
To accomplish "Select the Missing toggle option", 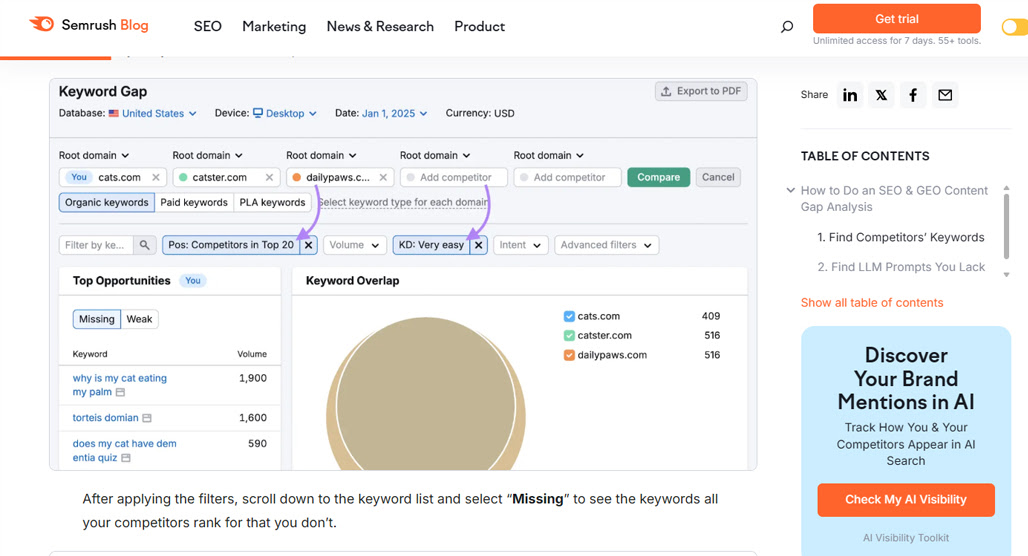I will click(96, 319).
